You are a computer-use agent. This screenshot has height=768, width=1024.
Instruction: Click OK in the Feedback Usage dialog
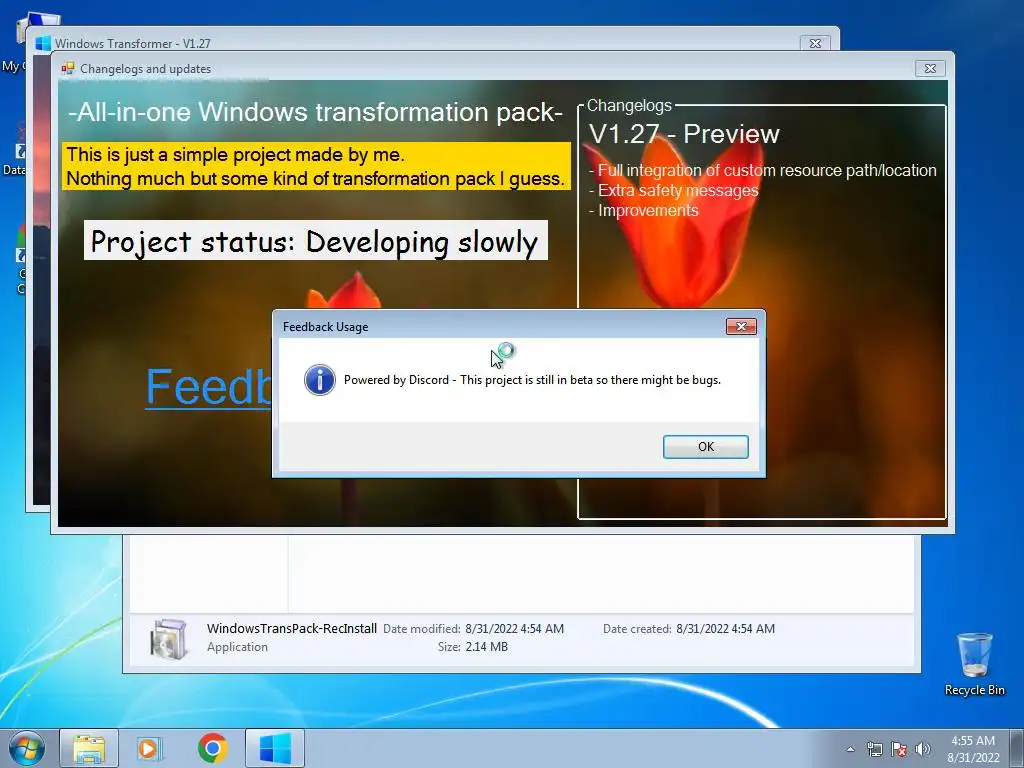705,447
